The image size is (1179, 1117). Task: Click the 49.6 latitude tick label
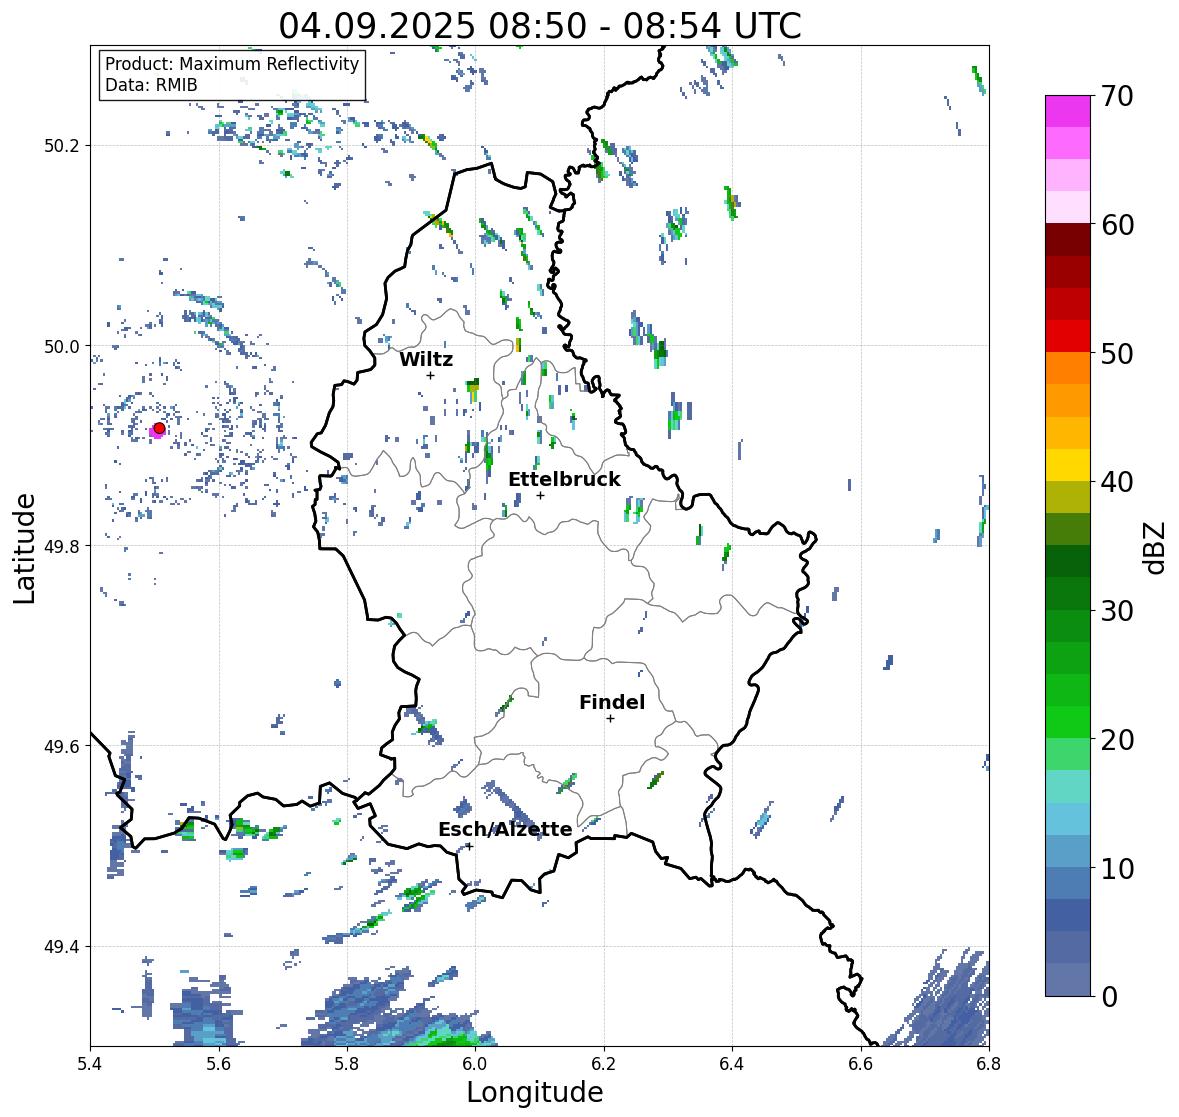pyautogui.click(x=60, y=746)
